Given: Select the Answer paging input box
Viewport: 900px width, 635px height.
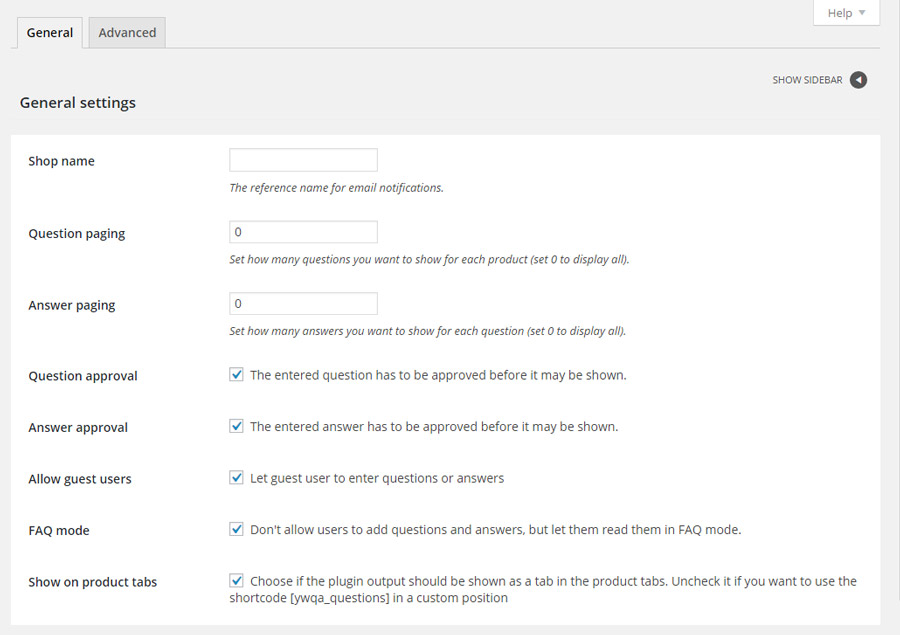Looking at the screenshot, I should point(303,303).
